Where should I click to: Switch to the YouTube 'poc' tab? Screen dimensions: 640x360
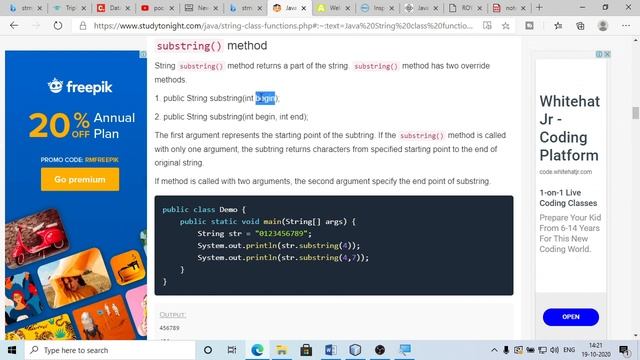[157, 8]
